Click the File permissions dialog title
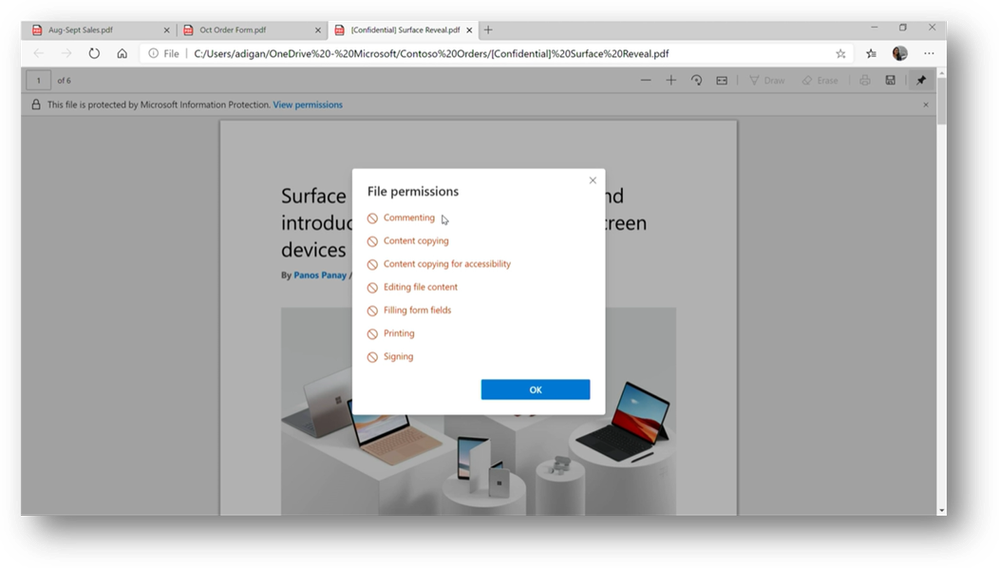 pos(413,191)
